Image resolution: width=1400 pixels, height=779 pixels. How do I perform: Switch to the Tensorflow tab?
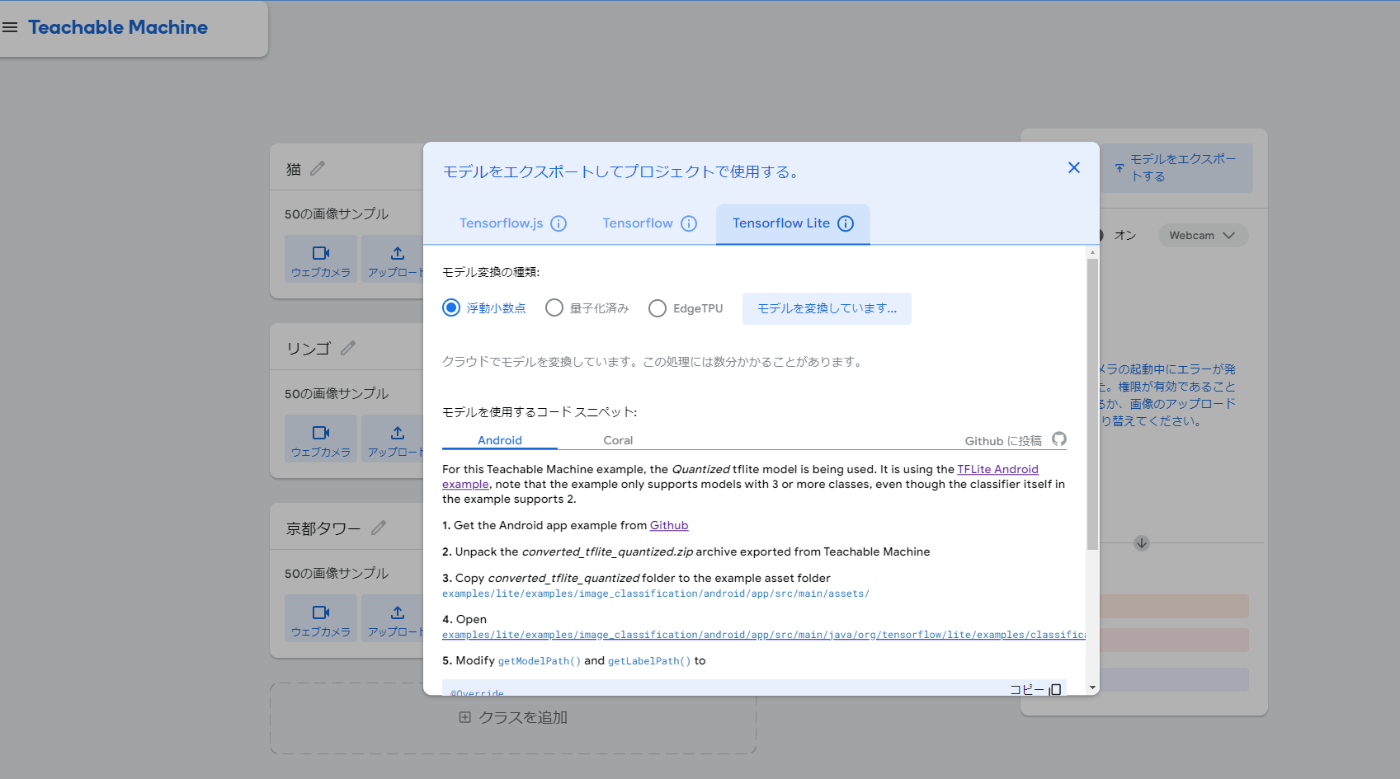pyautogui.click(x=650, y=223)
